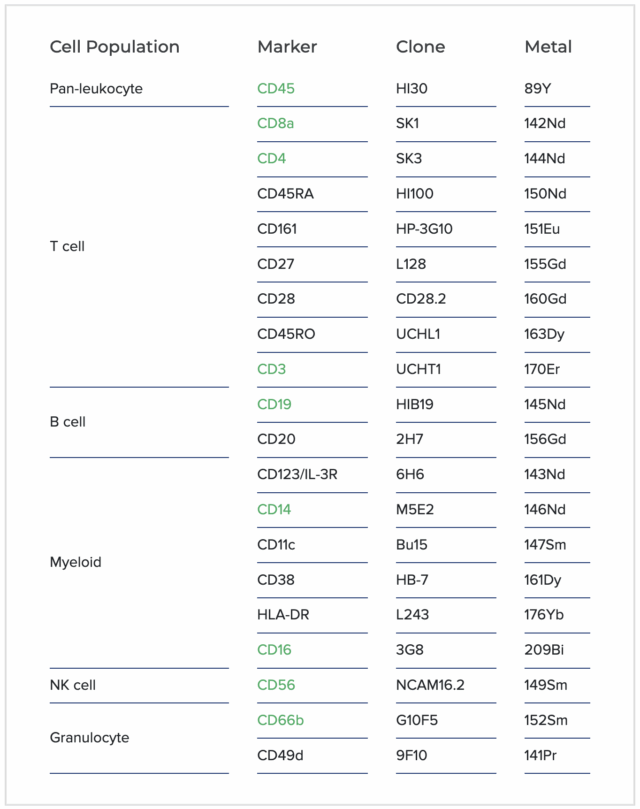The width and height of the screenshot is (640, 809).
Task: Select the CD45RA marker cell
Action: click(x=285, y=194)
